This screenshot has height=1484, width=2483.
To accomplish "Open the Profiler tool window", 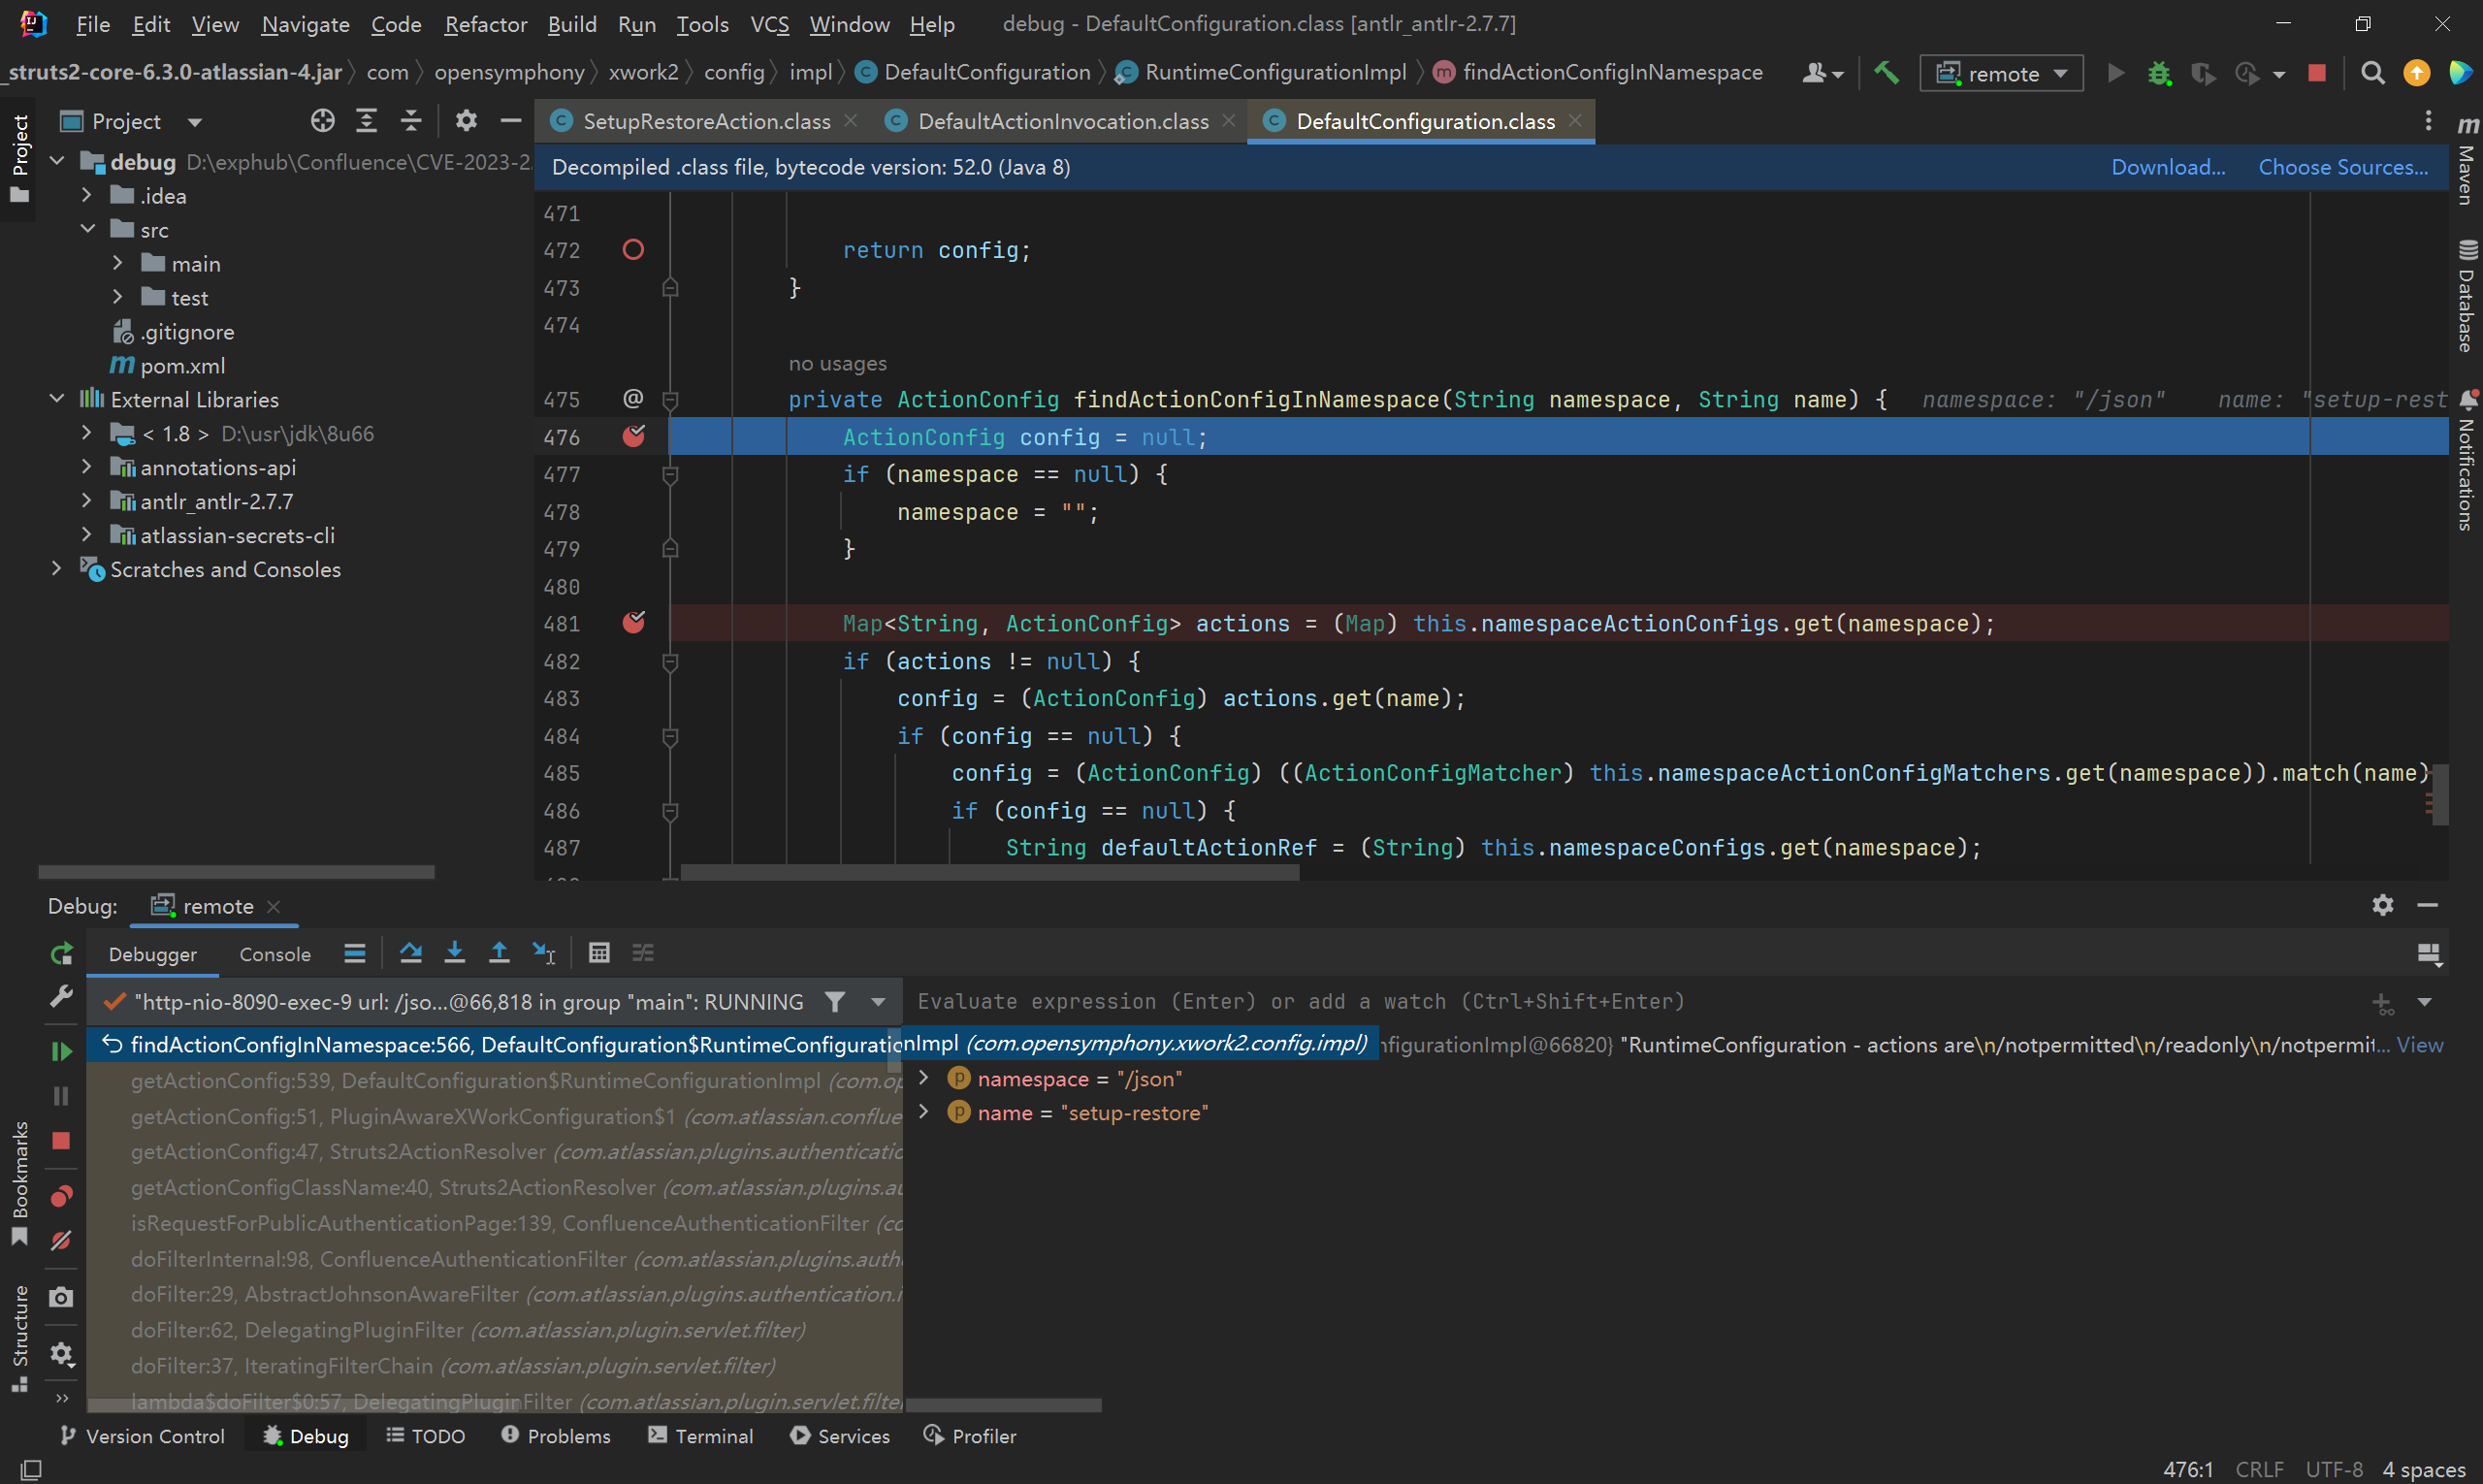I will point(970,1436).
